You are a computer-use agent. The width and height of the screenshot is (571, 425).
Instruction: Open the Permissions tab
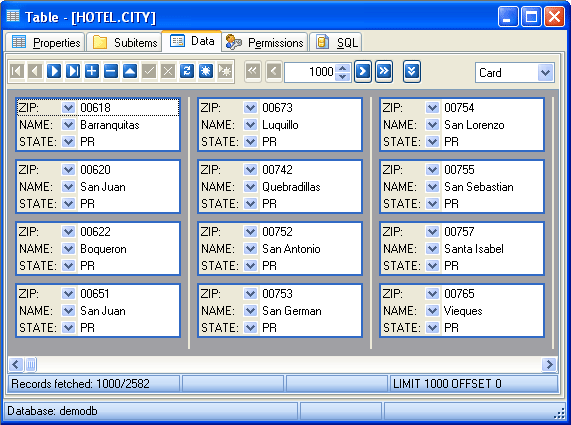[264, 43]
